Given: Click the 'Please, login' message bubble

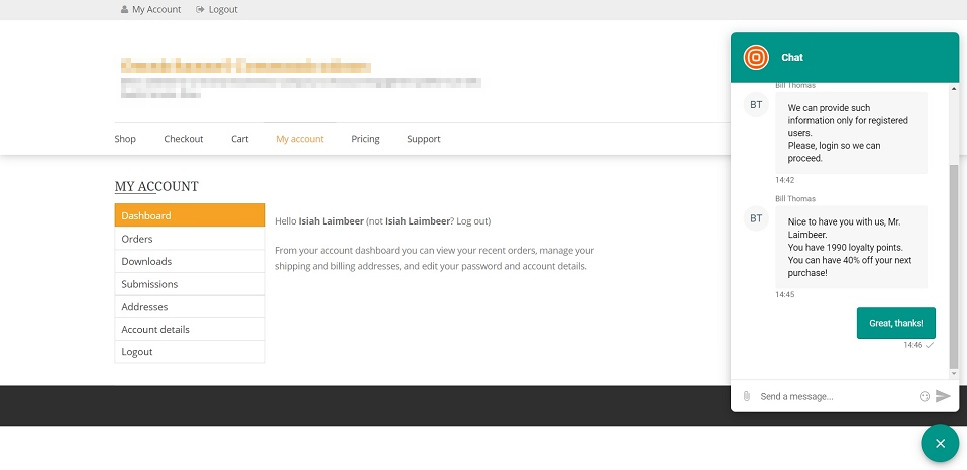Looking at the screenshot, I should click(x=851, y=133).
